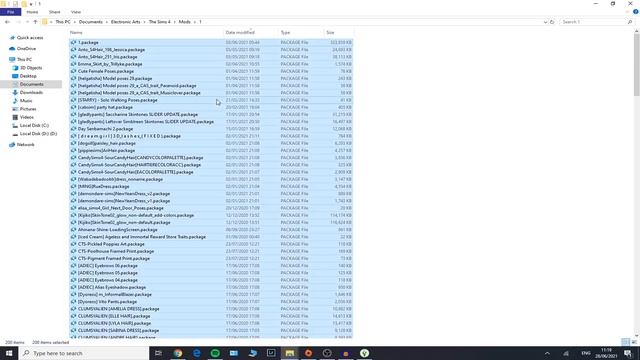
Task: Navigate to This PC breadcrumb
Action: click(x=63, y=22)
